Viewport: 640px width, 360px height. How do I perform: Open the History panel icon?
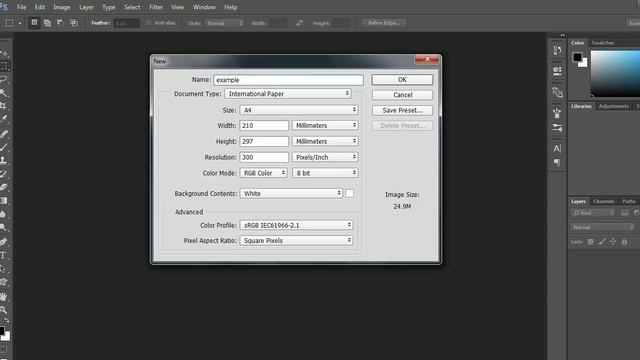(x=557, y=50)
